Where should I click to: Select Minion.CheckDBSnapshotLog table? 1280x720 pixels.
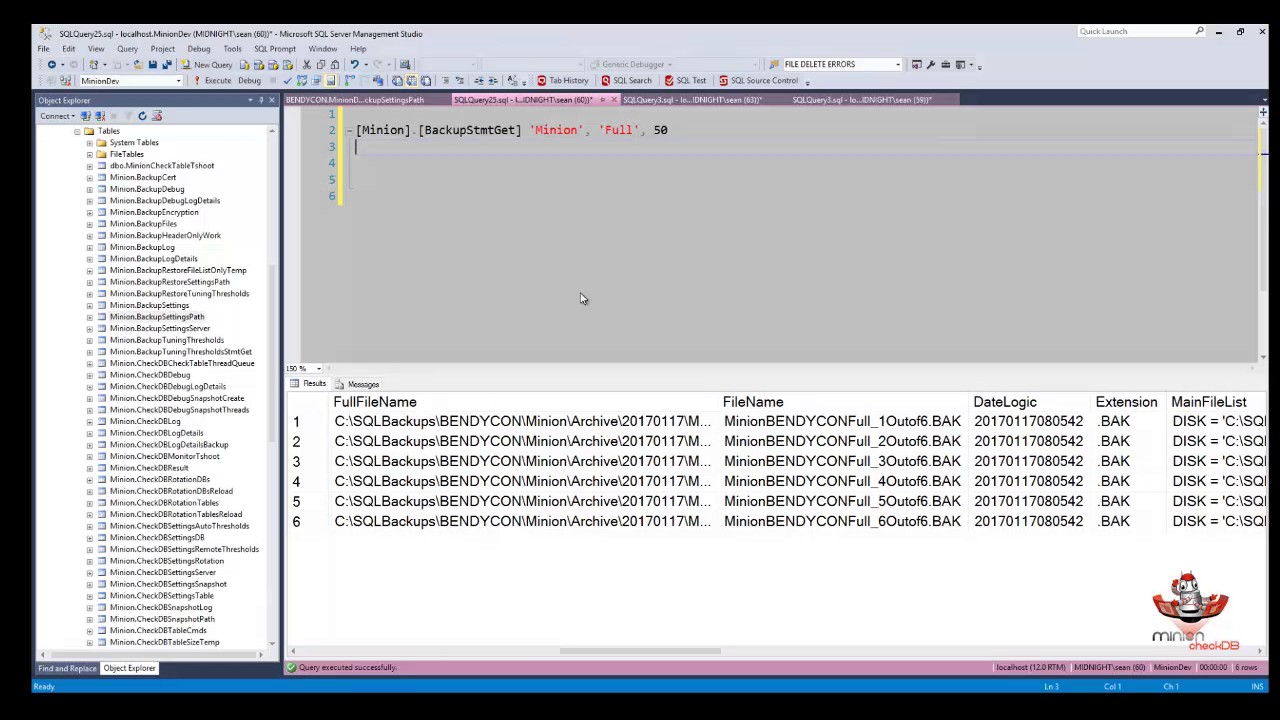(161, 607)
